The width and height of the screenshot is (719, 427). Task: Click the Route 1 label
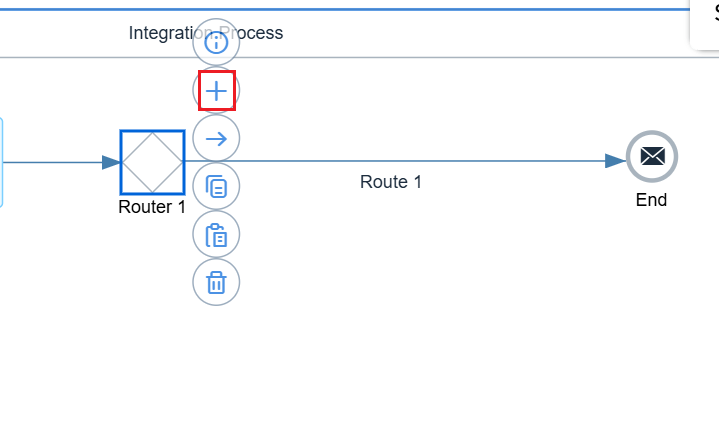(x=391, y=182)
